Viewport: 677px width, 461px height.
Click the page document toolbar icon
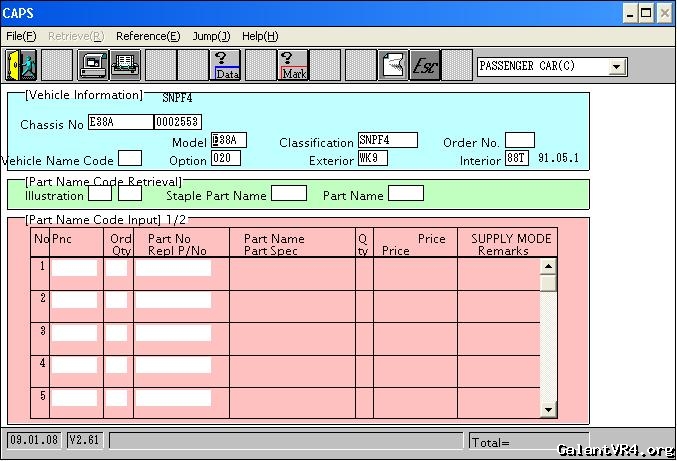click(x=392, y=66)
